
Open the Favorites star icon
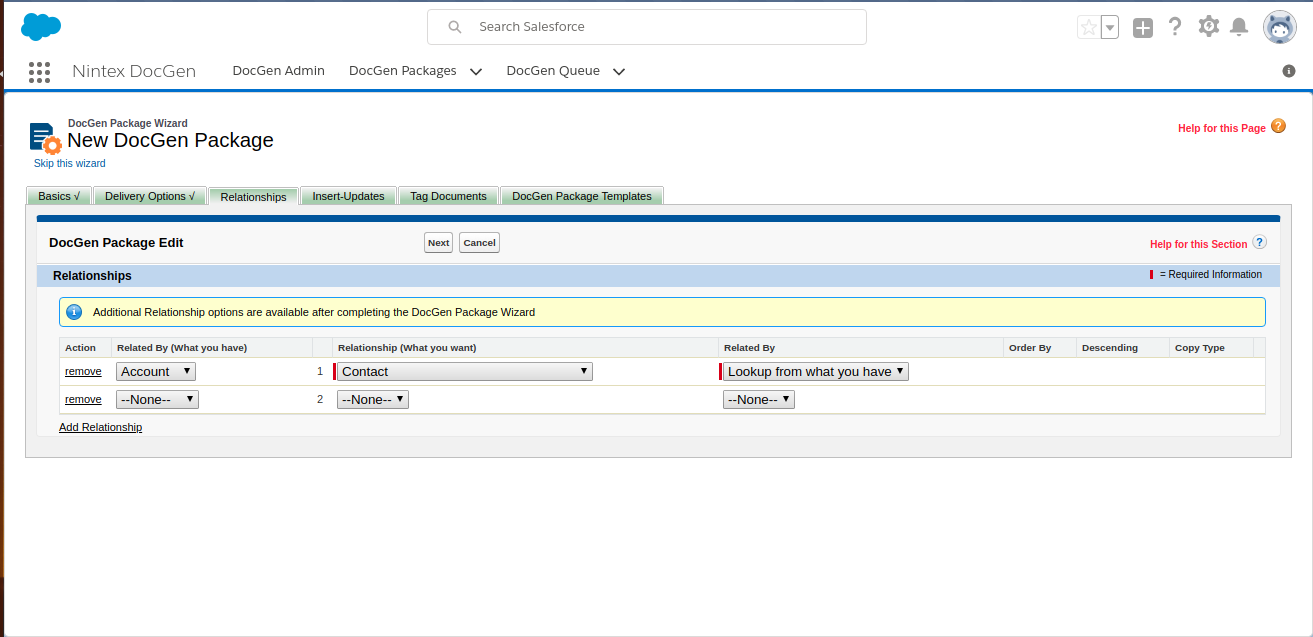[x=1088, y=28]
